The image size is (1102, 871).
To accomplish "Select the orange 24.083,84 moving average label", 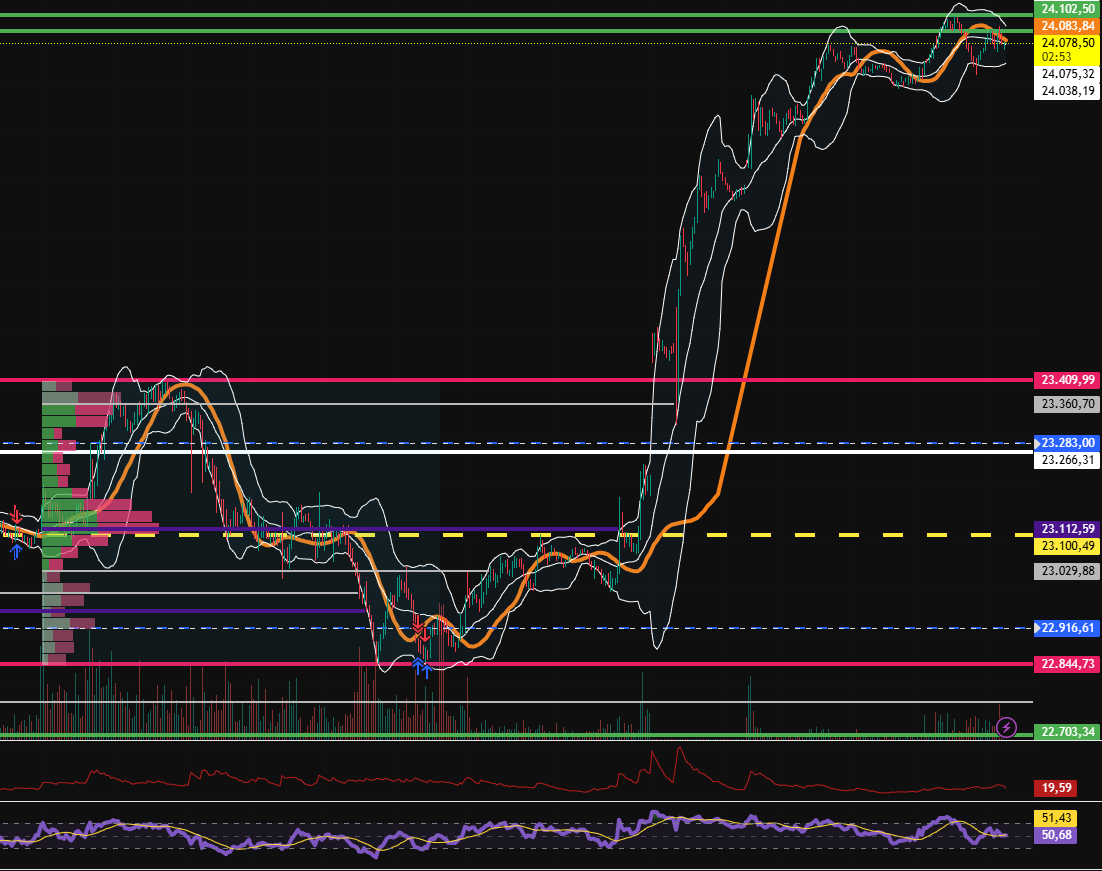I will pyautogui.click(x=1067, y=25).
